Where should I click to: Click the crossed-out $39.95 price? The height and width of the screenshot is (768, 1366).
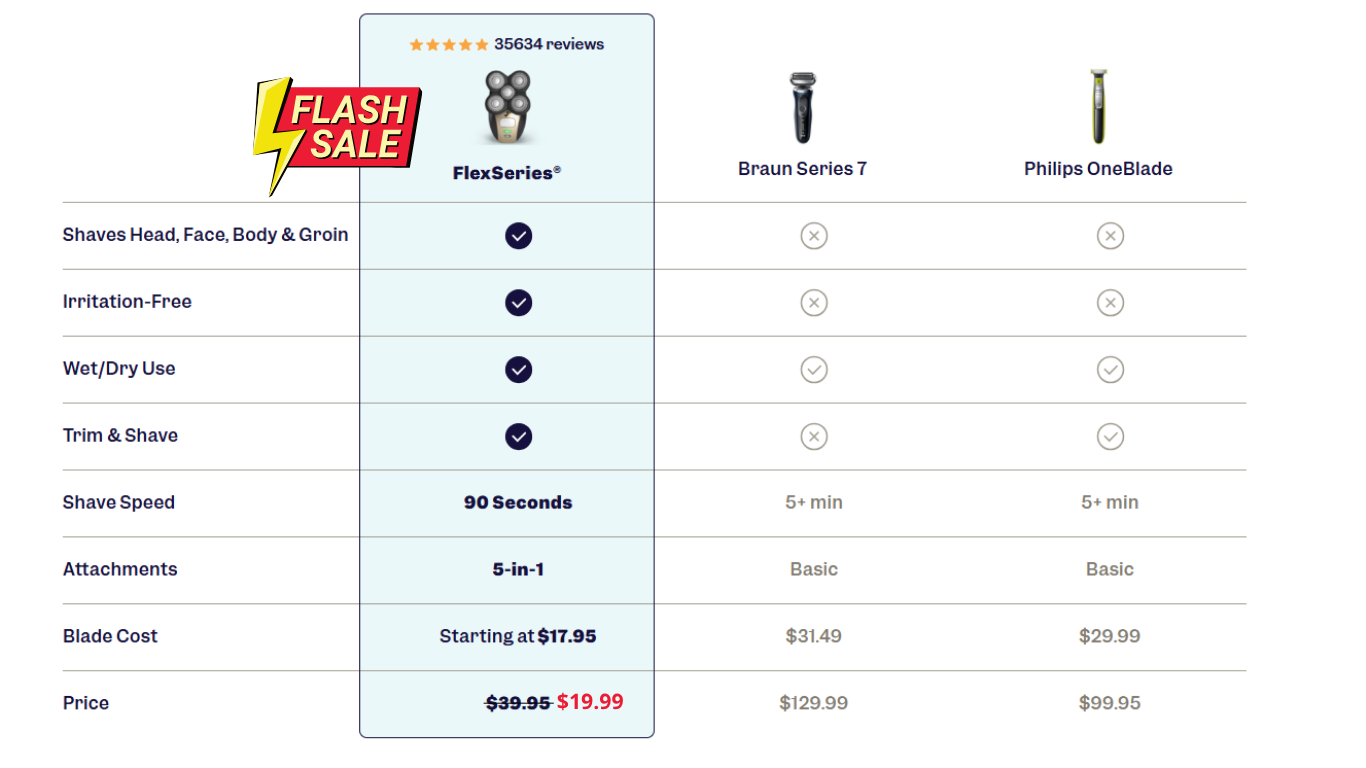coord(518,703)
